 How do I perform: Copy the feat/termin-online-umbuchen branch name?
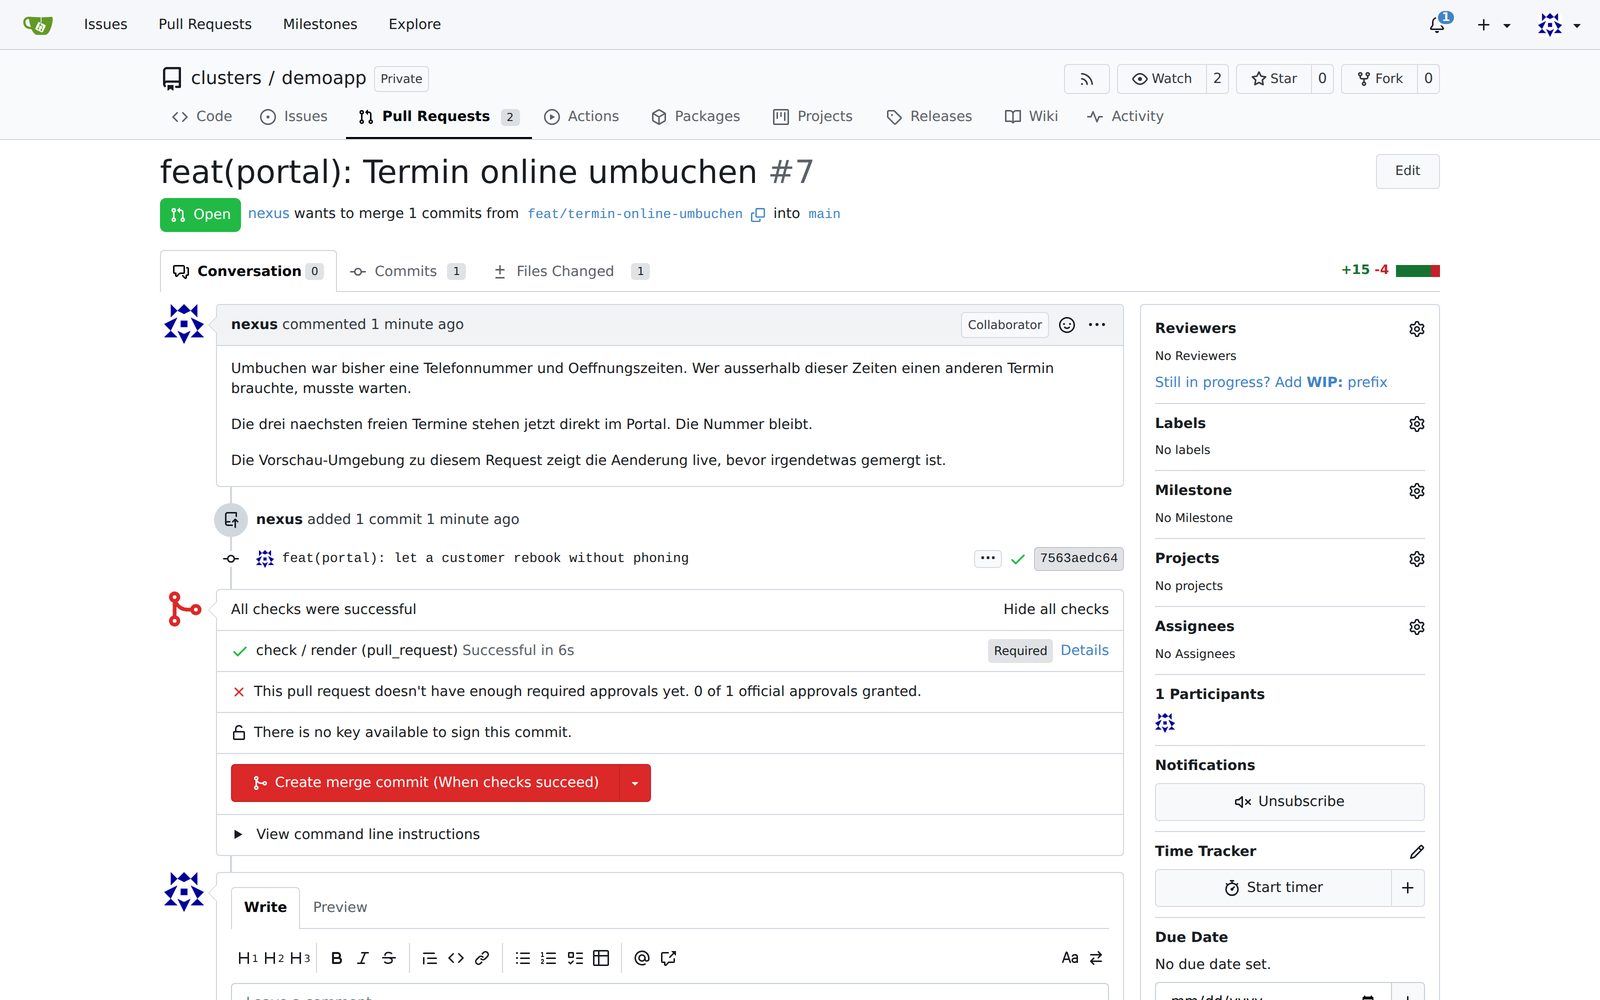pos(758,214)
